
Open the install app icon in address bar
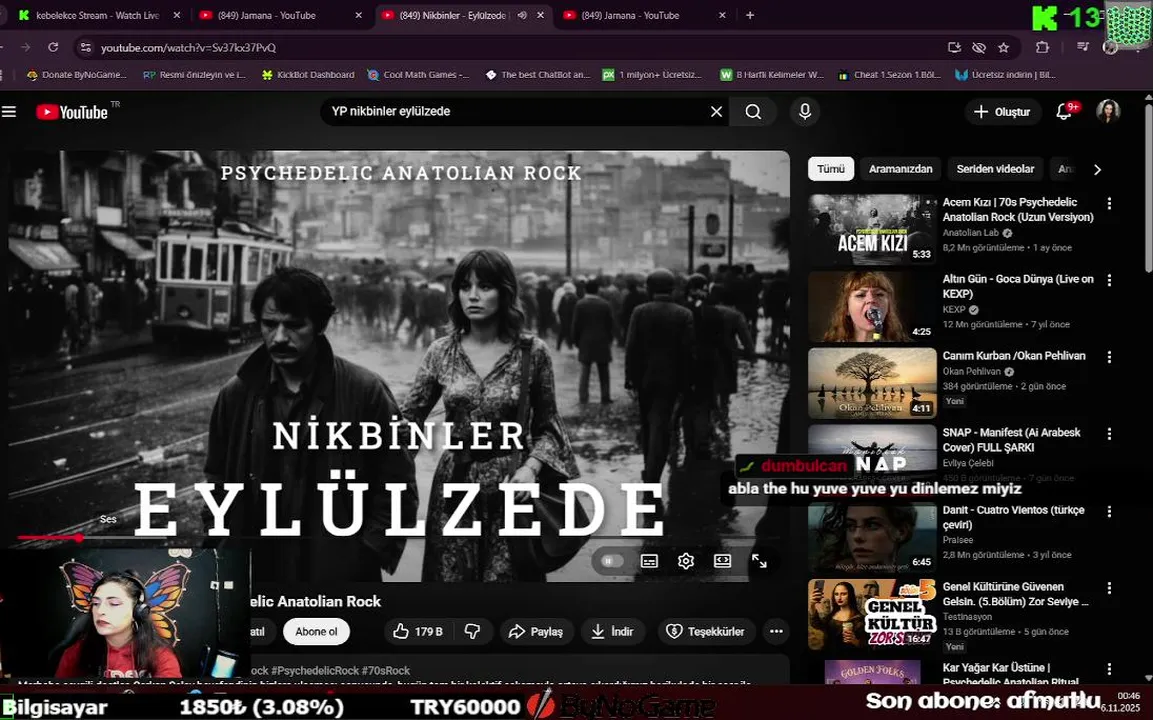(954, 48)
